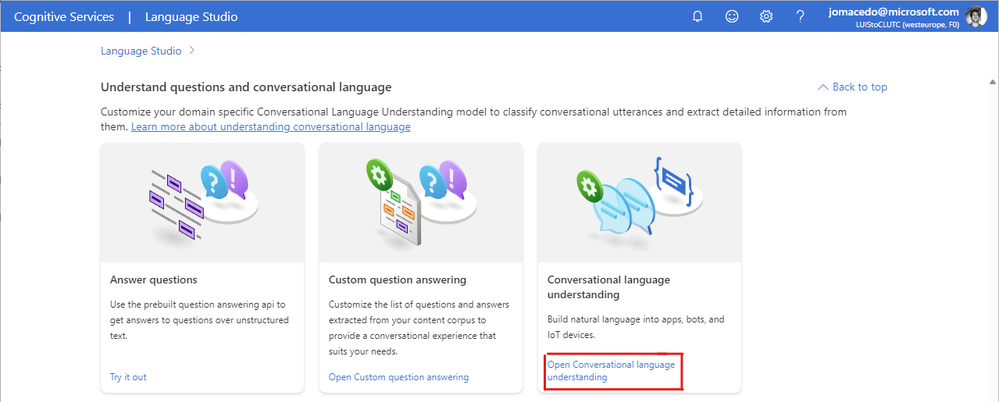This screenshot has width=999, height=402.
Task: Open the notifications bell icon
Action: pyautogui.click(x=698, y=17)
